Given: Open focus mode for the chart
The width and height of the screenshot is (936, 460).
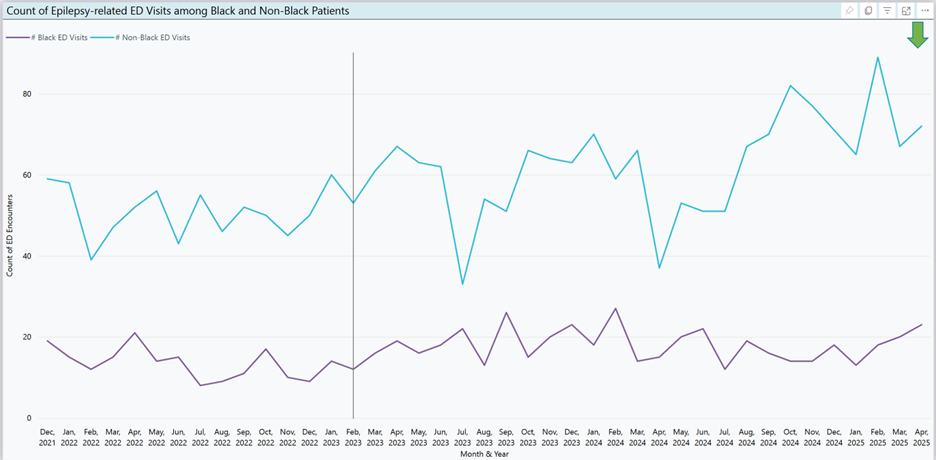Looking at the screenshot, I should 906,11.
